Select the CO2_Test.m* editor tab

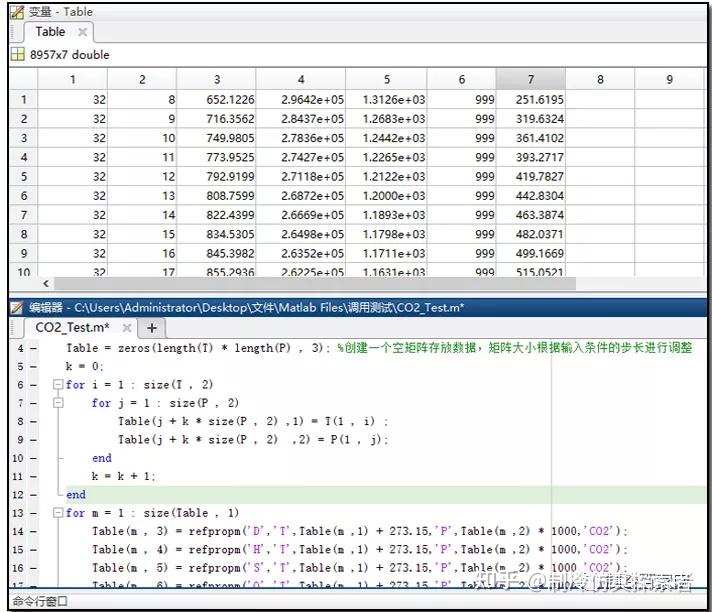(x=72, y=327)
